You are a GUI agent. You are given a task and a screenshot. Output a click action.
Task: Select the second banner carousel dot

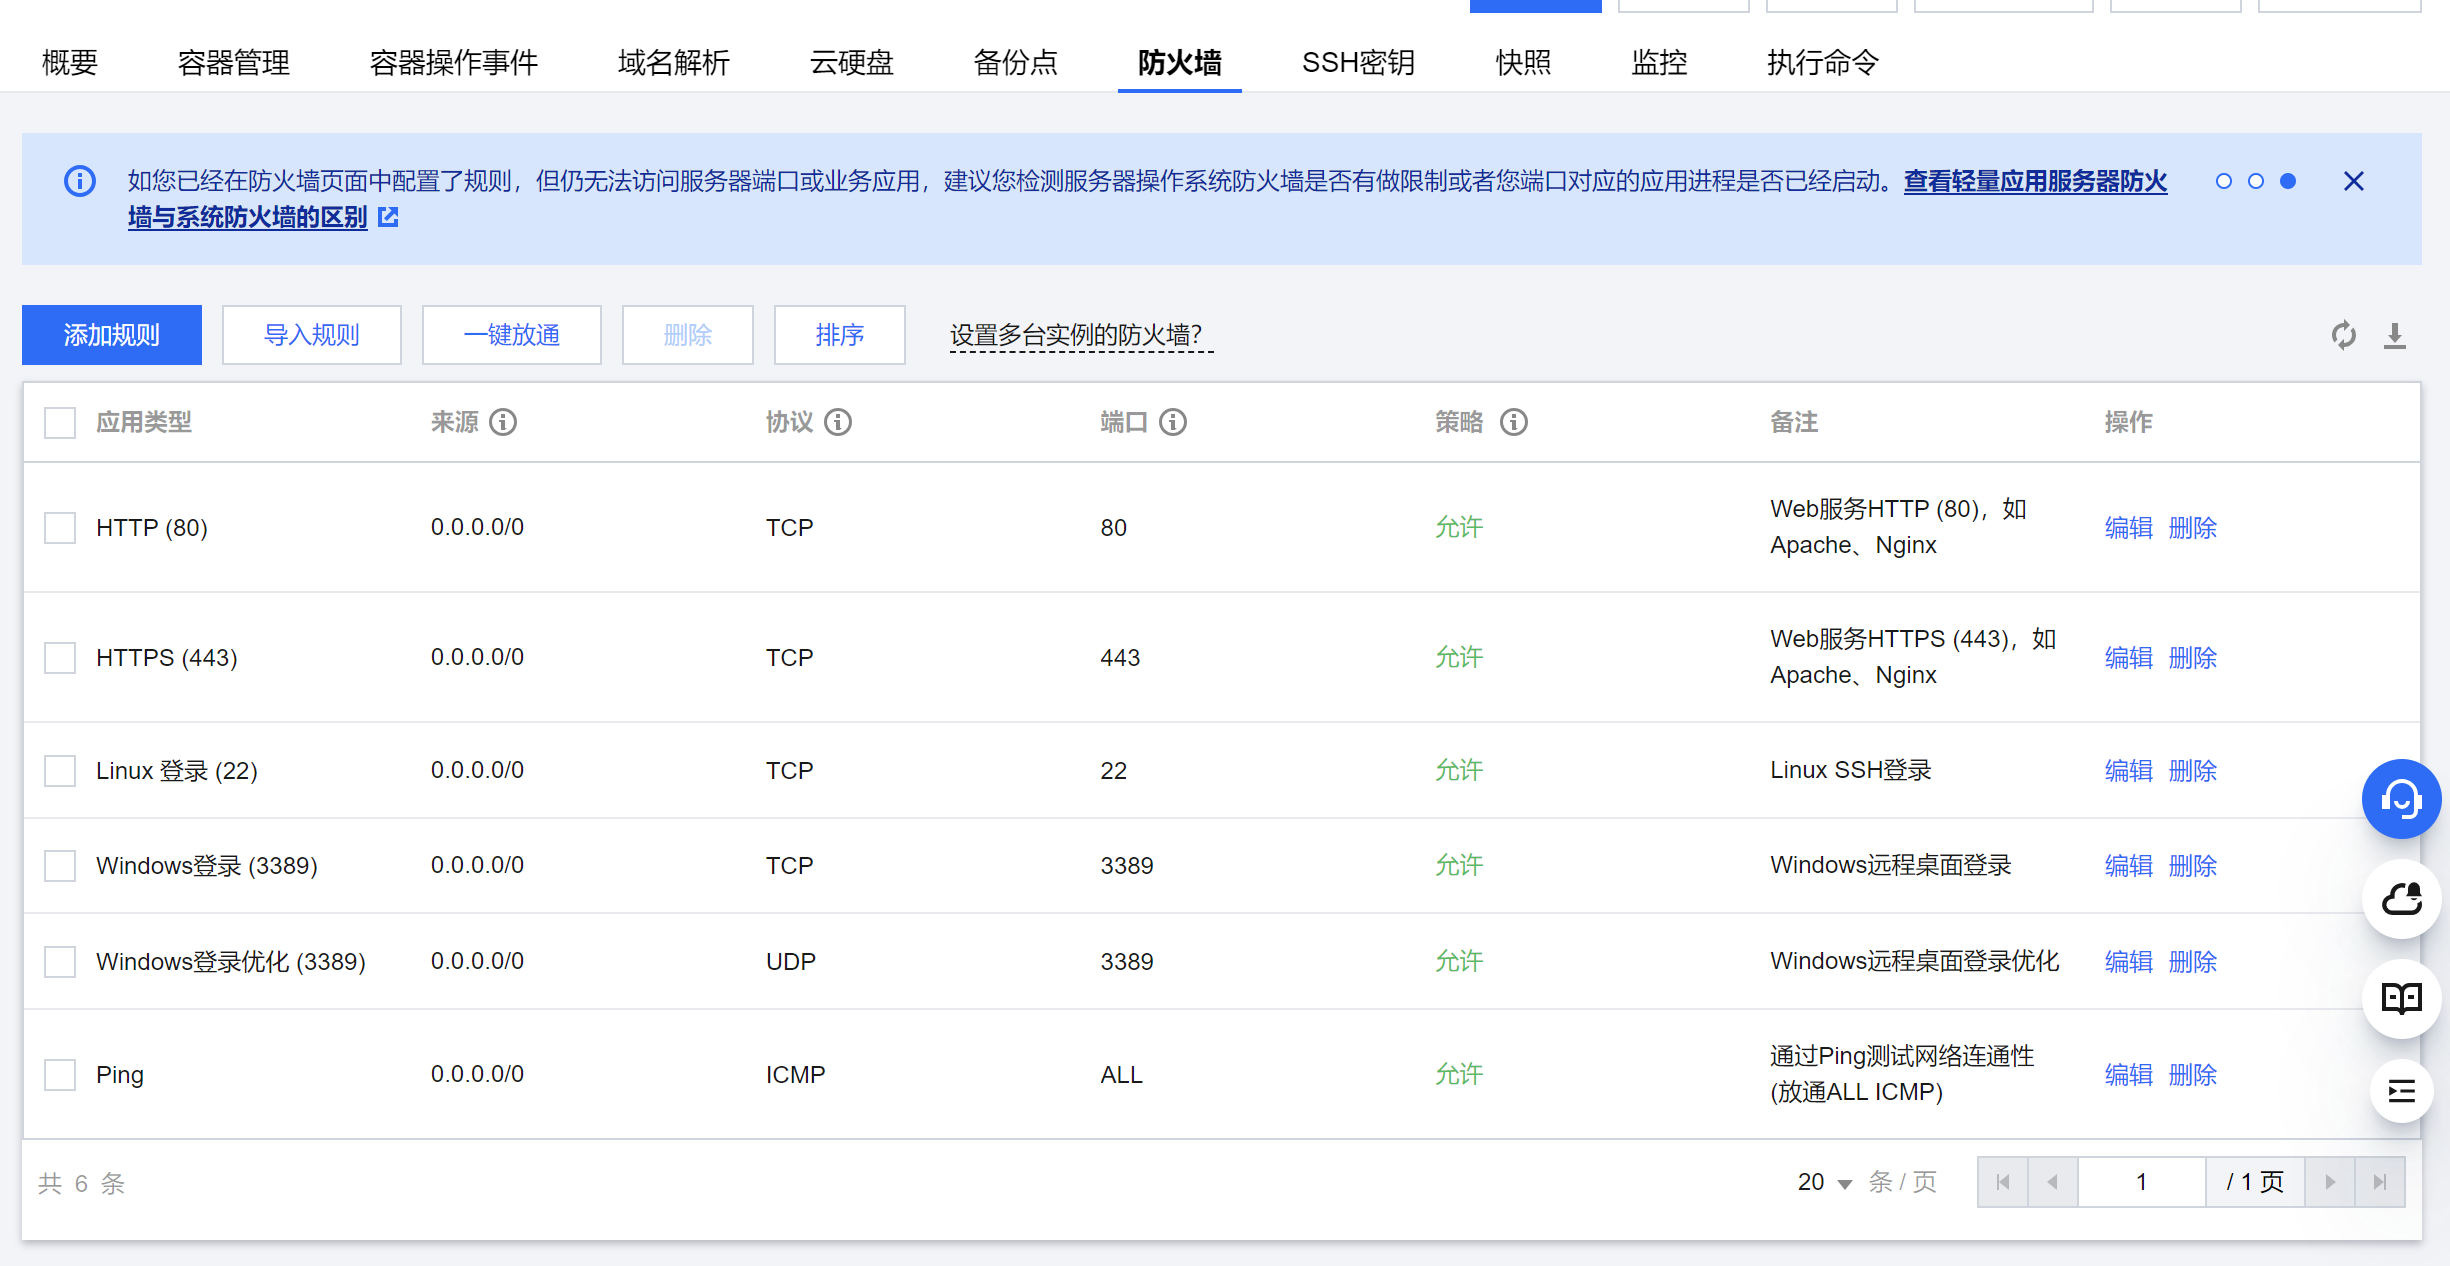tap(2256, 181)
